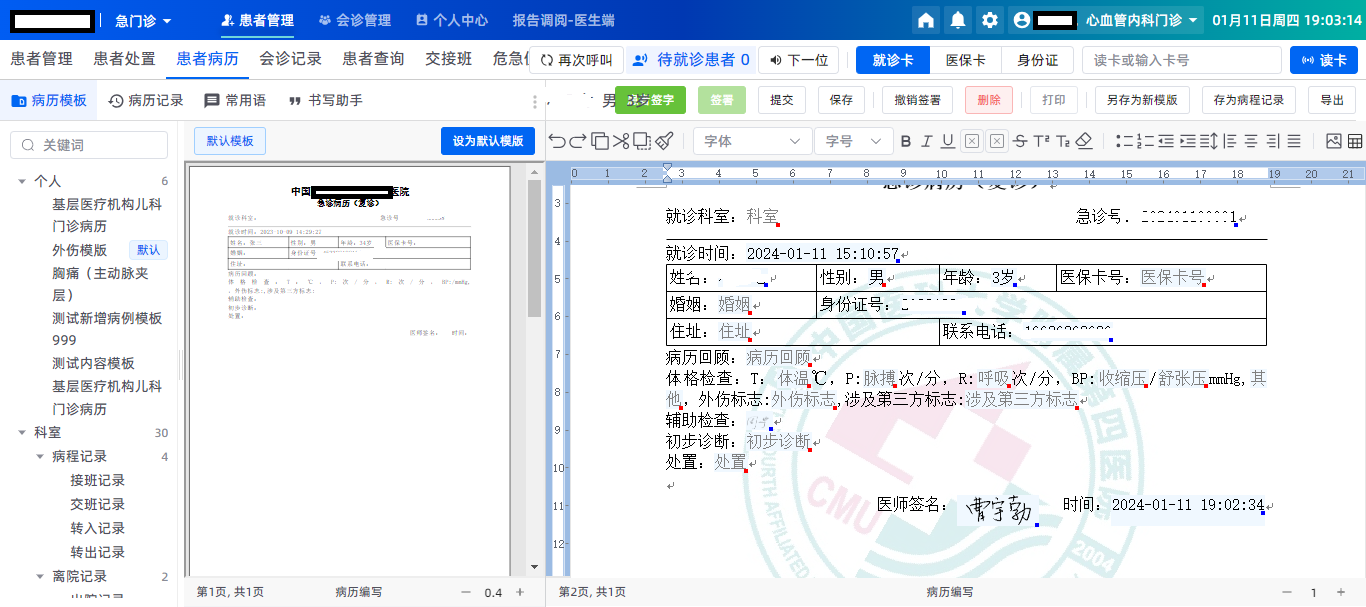This screenshot has height=607, width=1366.
Task: Click the copy icon in editor toolbar
Action: click(599, 141)
